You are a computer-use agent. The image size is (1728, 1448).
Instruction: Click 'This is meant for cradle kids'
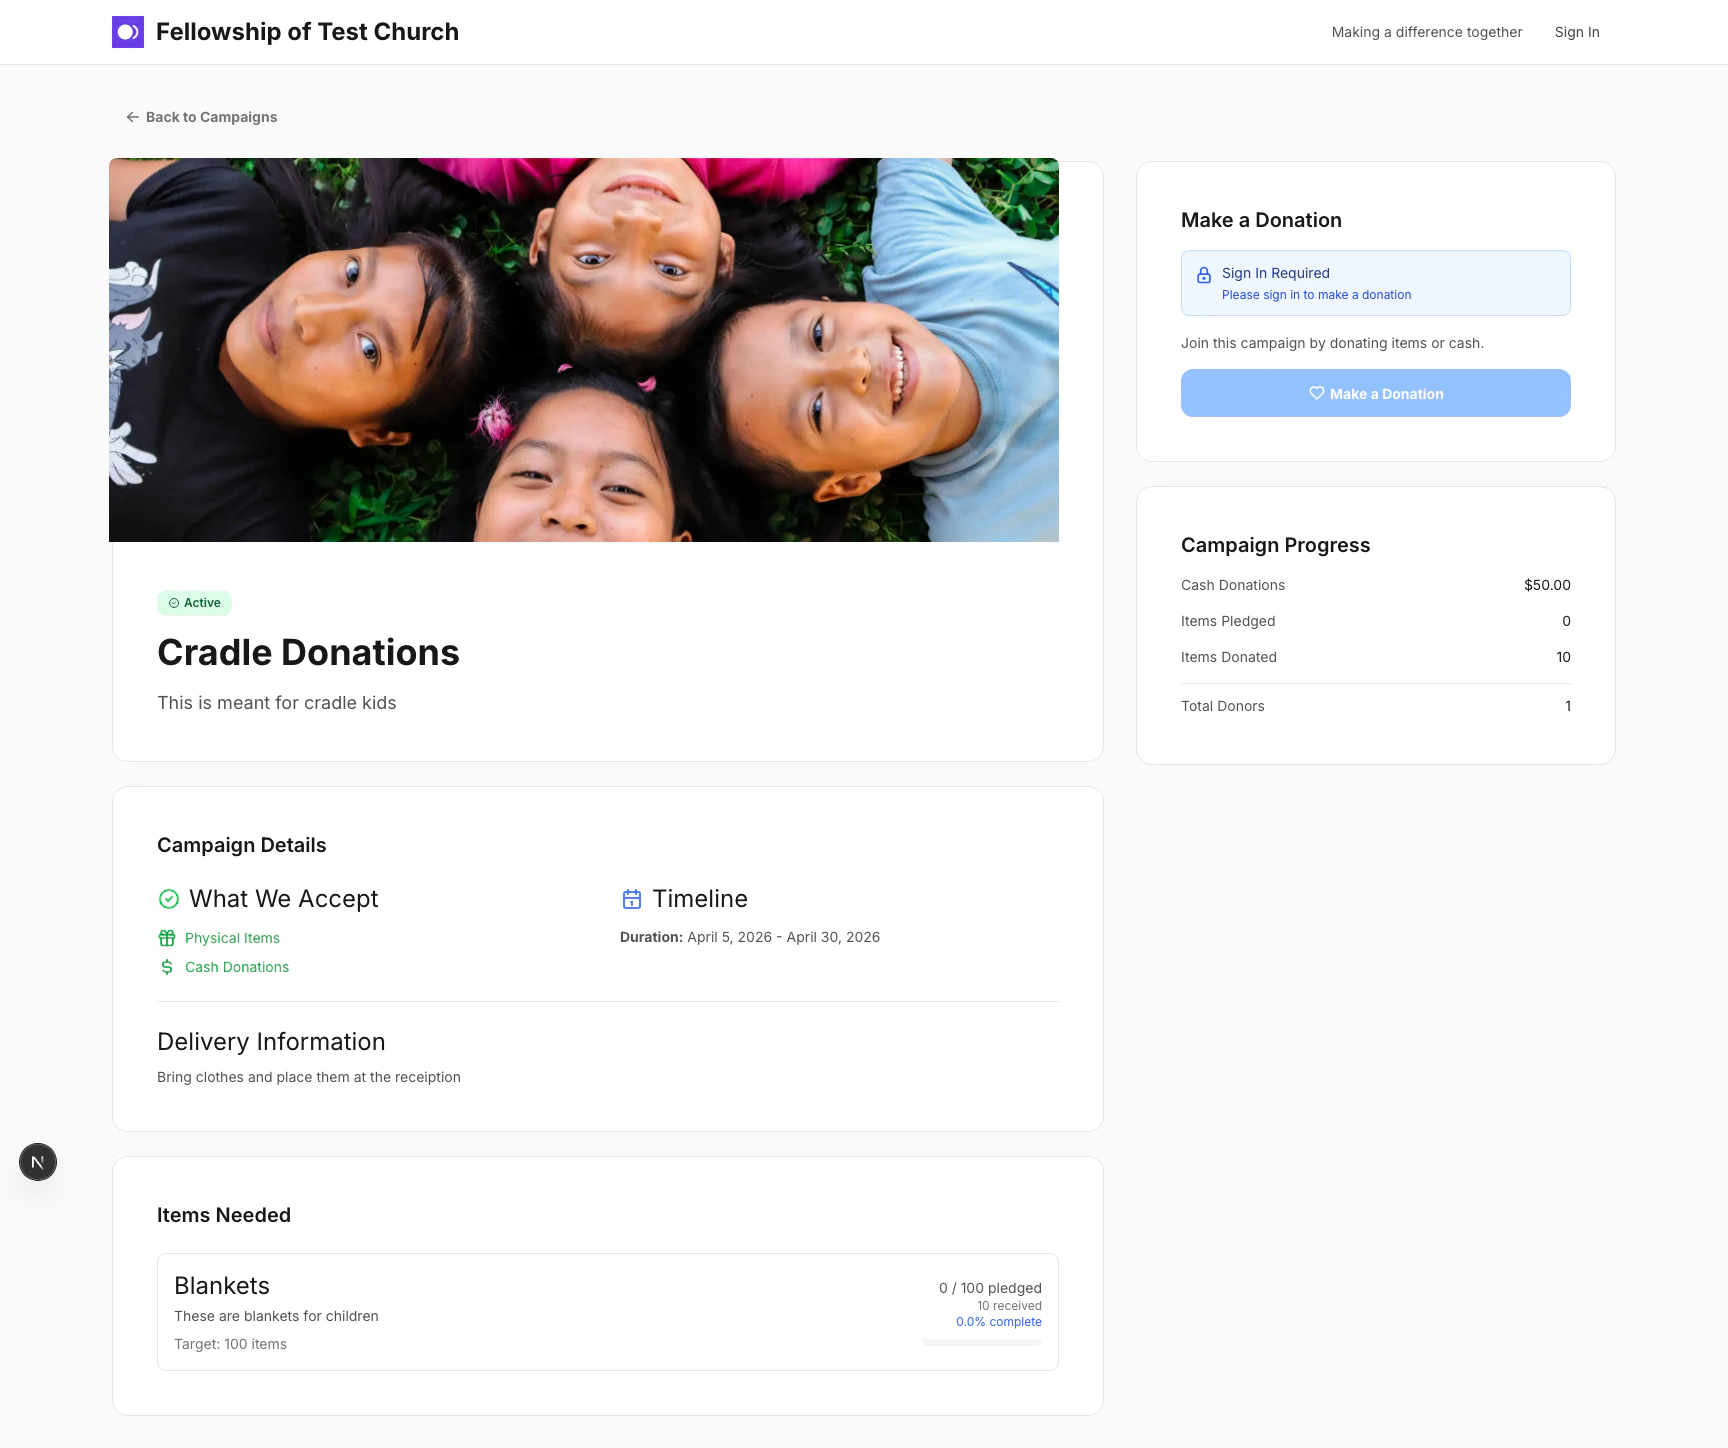277,703
